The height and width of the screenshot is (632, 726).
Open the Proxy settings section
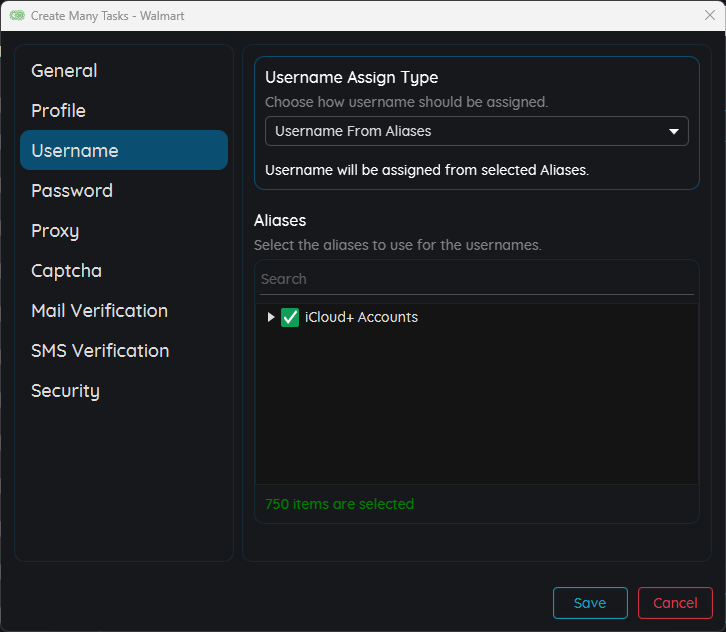[55, 231]
